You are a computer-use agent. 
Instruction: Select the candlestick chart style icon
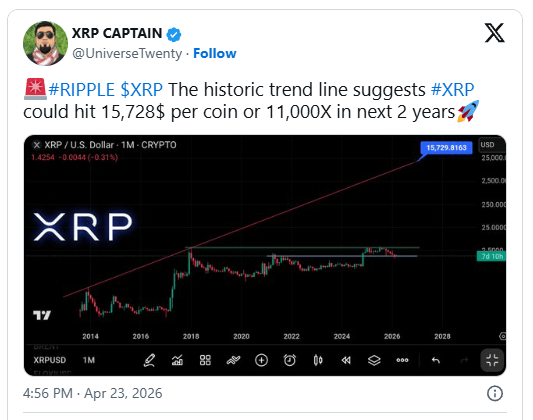click(318, 360)
